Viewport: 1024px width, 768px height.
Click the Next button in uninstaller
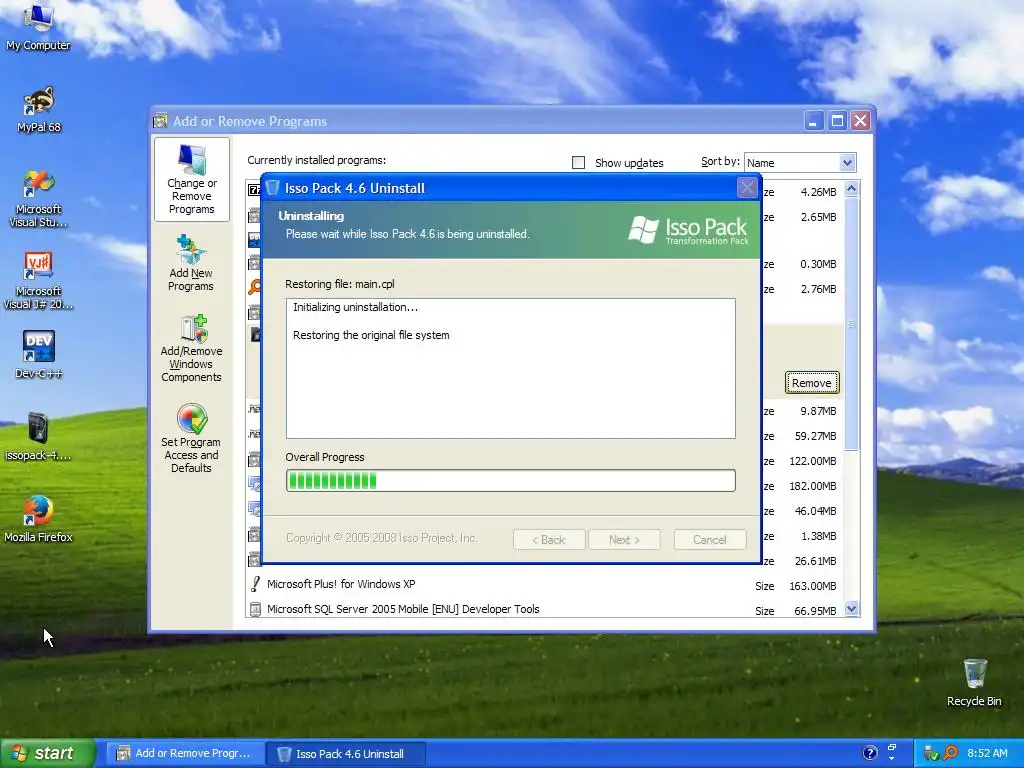point(624,539)
